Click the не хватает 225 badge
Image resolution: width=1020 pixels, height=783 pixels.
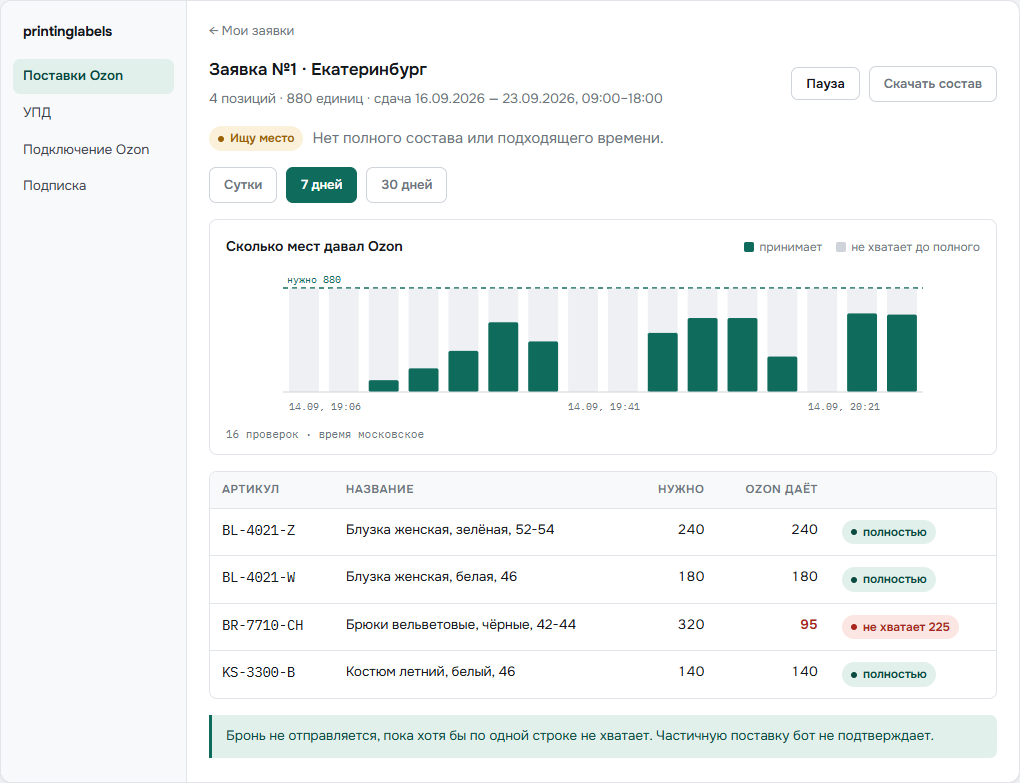pos(900,627)
